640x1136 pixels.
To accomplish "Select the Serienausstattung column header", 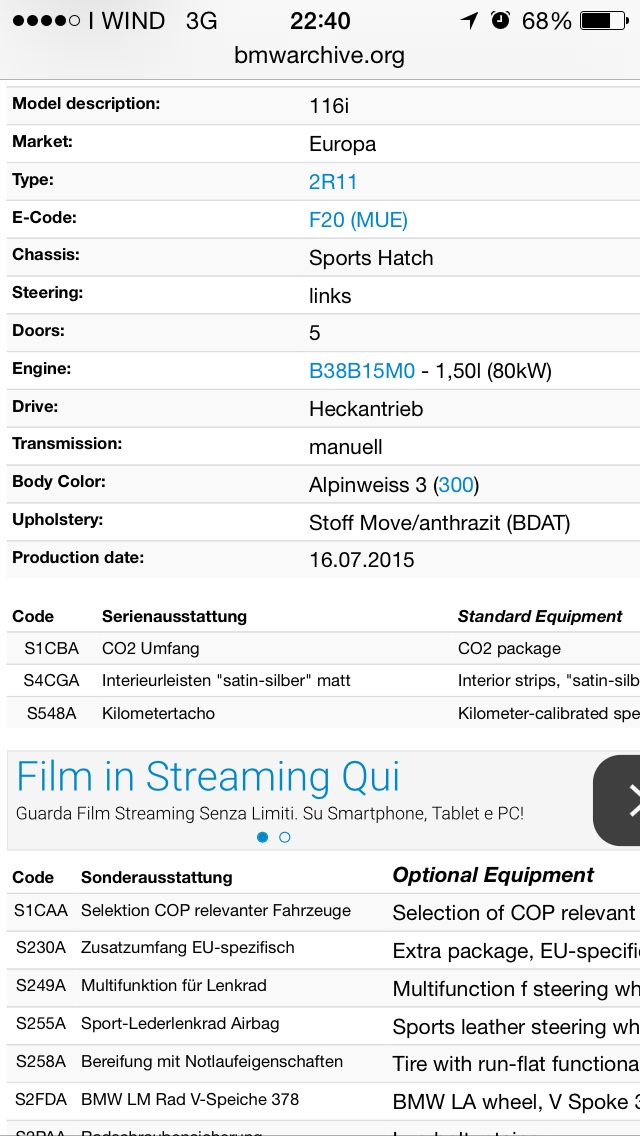I will (174, 617).
